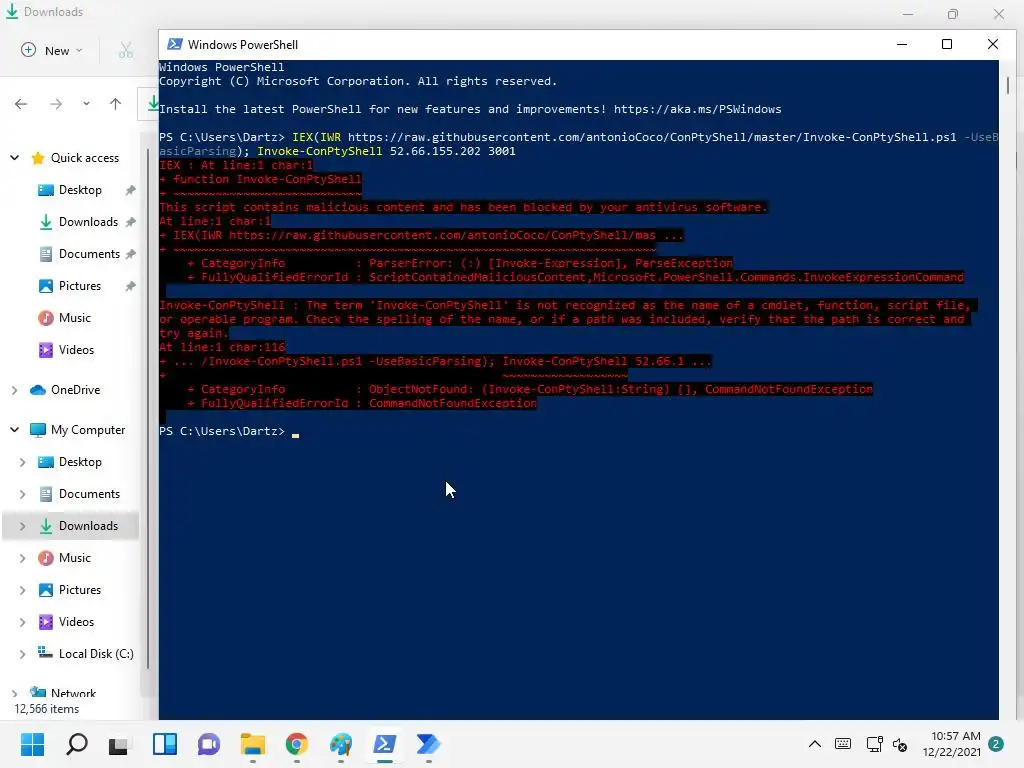Open File Explorer taskbar icon
1024x768 pixels.
pyautogui.click(x=253, y=744)
